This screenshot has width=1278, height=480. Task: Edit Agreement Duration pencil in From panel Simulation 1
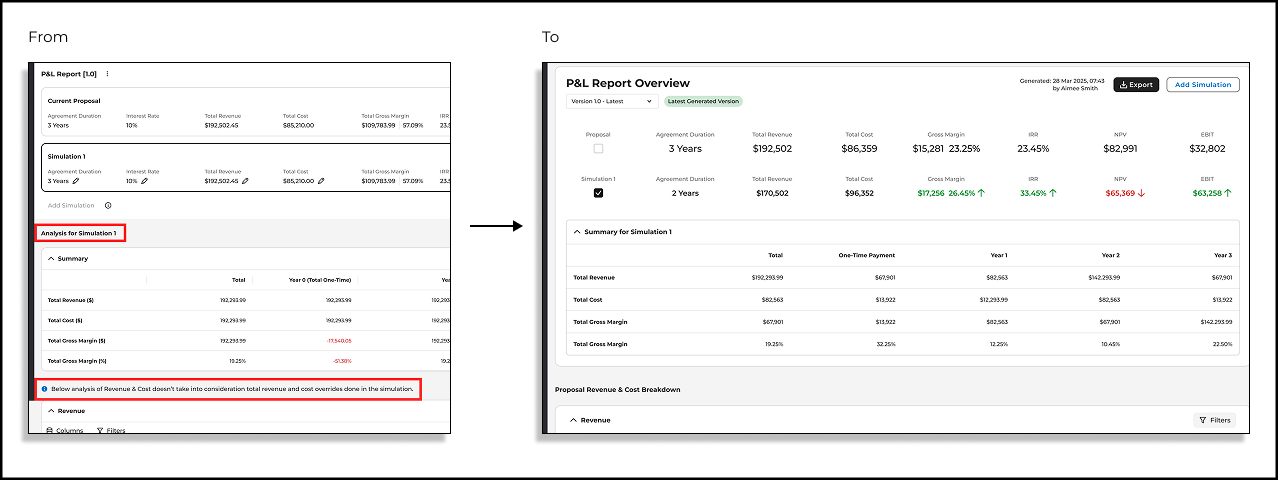(x=76, y=181)
